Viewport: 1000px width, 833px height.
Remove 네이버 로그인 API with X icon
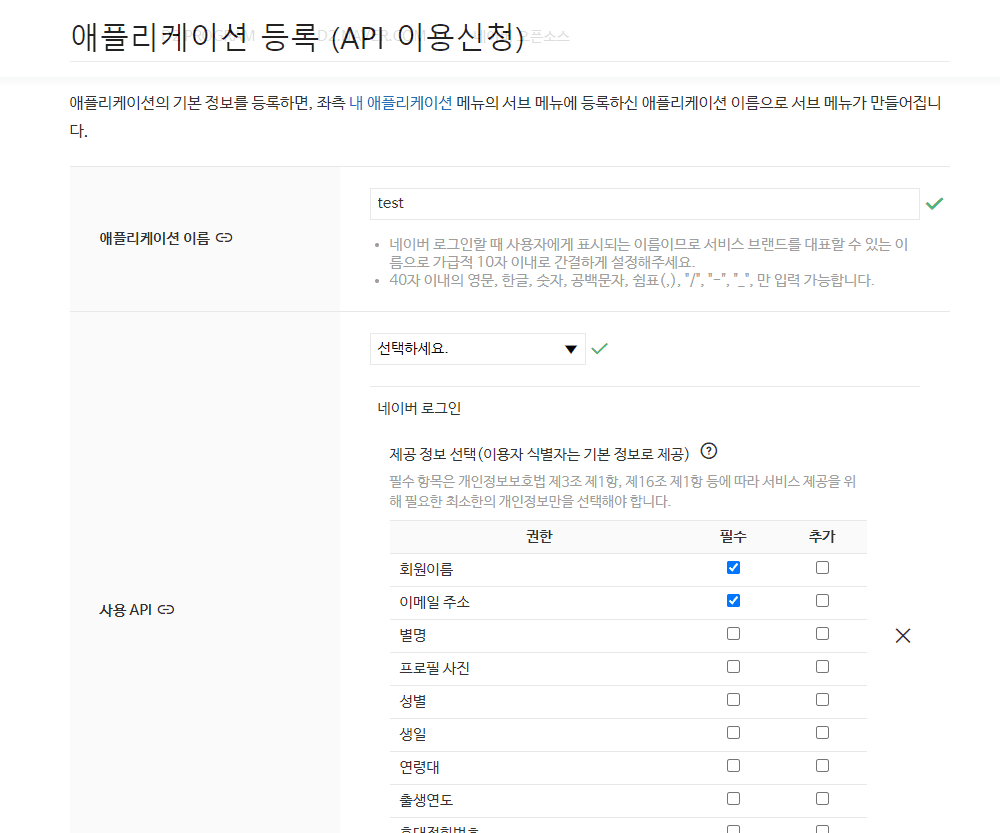pos(902,635)
